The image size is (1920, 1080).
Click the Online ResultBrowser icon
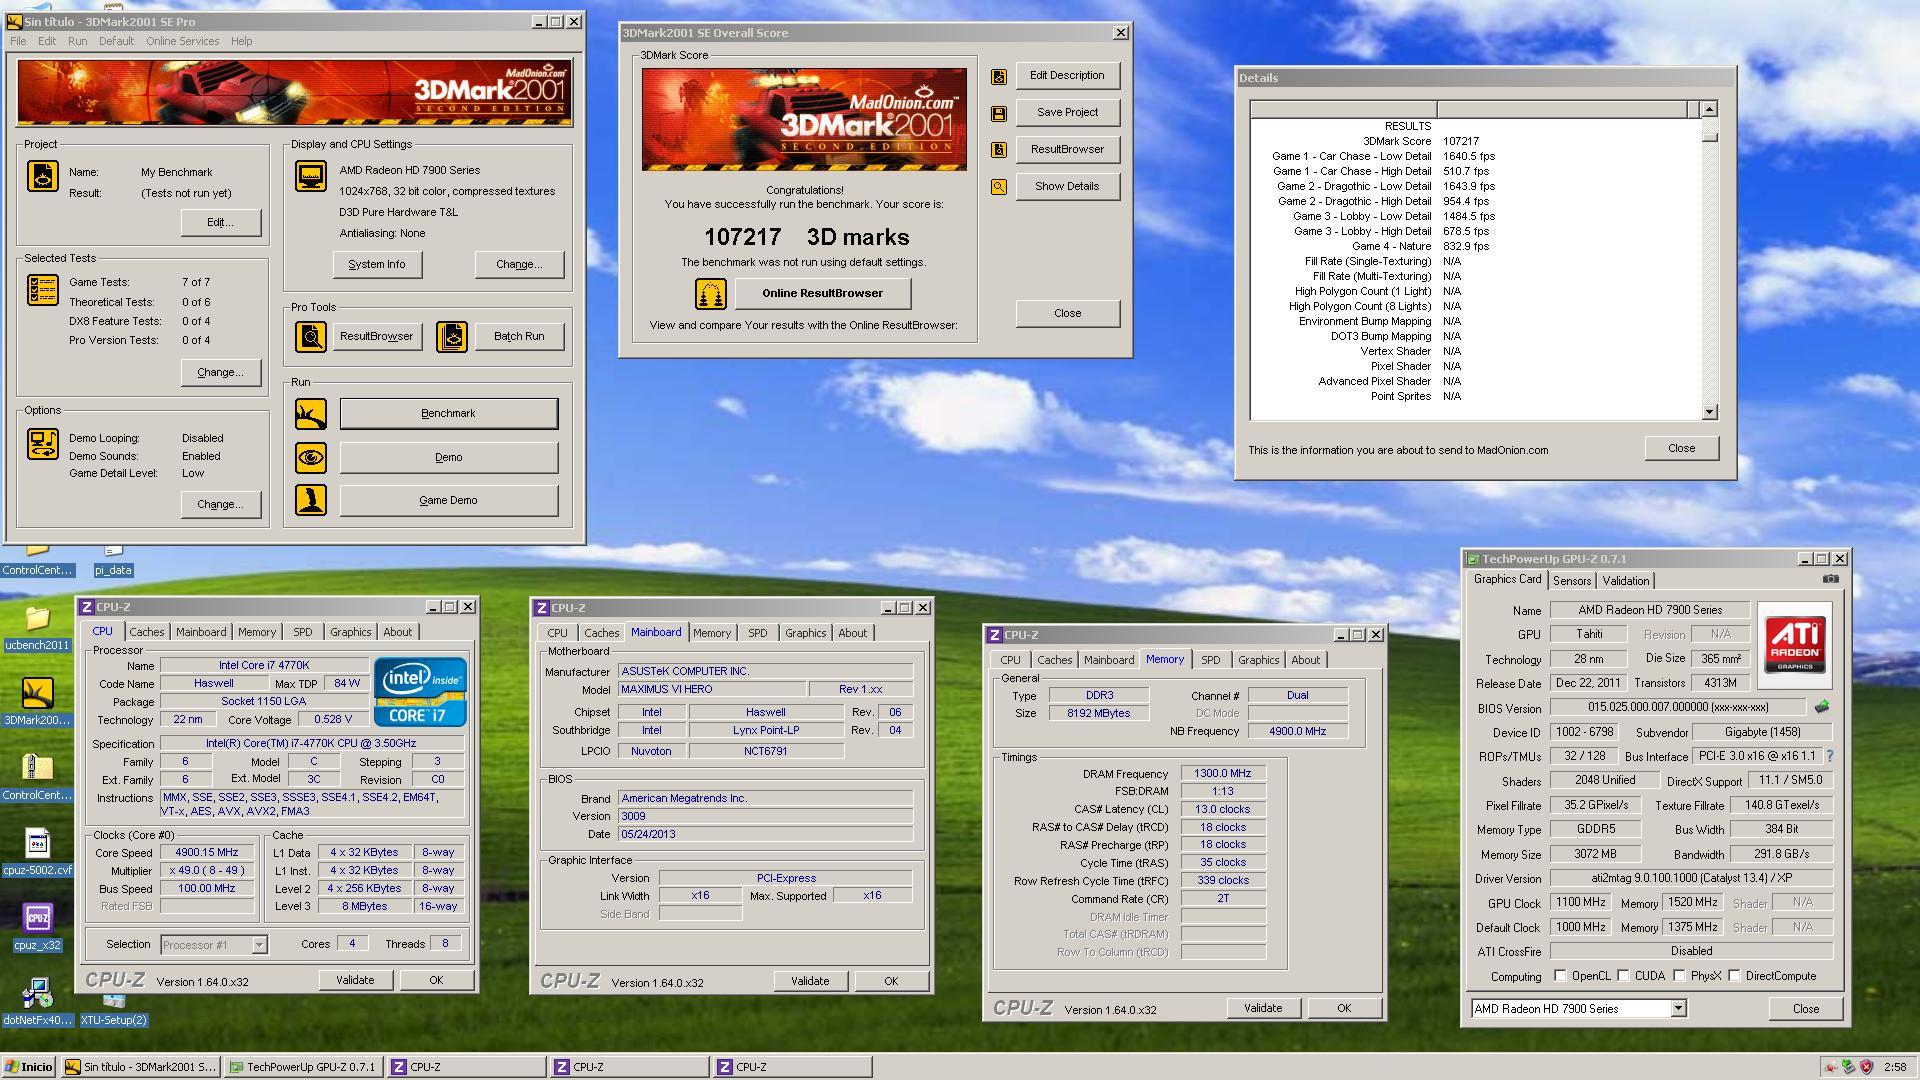[711, 294]
